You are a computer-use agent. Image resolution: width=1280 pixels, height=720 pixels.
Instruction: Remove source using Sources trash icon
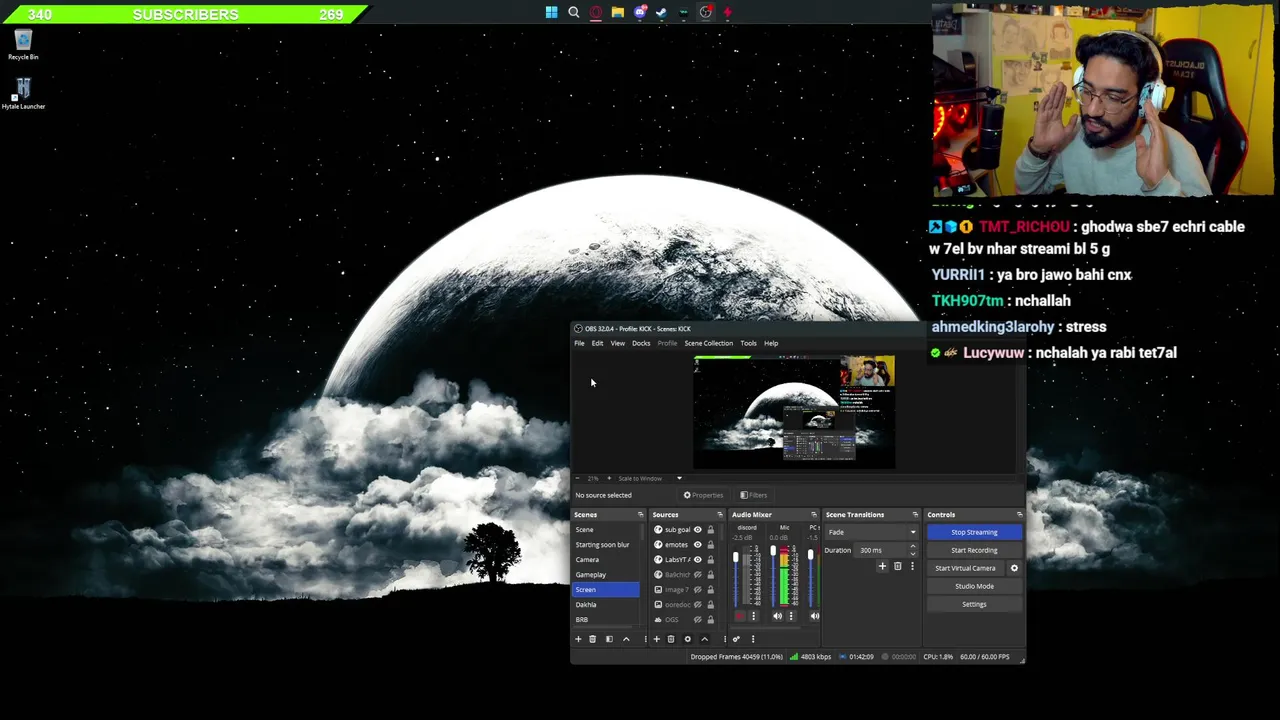coord(671,639)
